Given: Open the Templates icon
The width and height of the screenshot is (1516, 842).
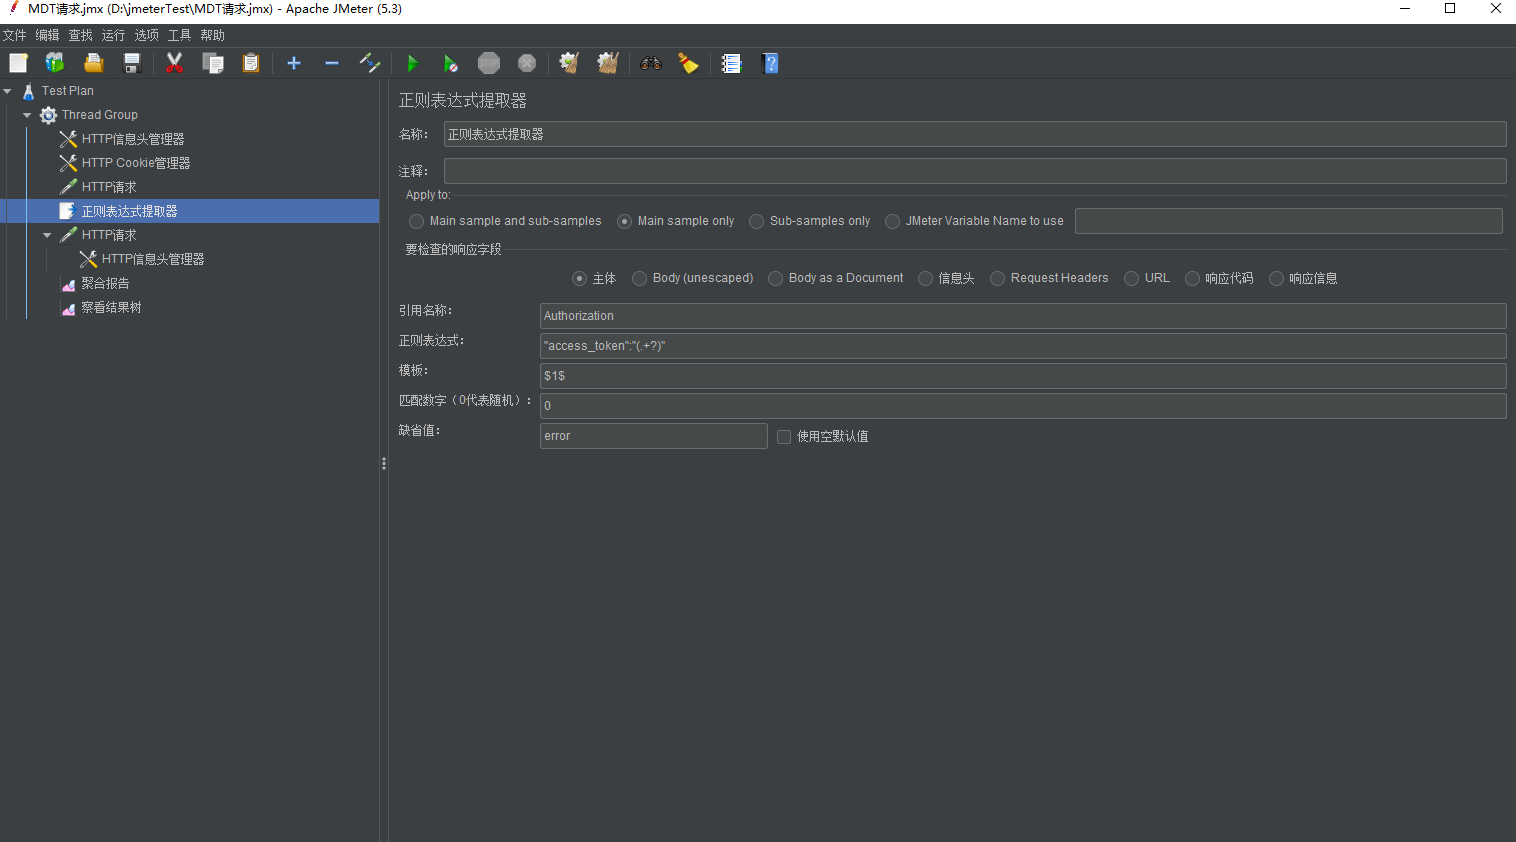Looking at the screenshot, I should 55,63.
